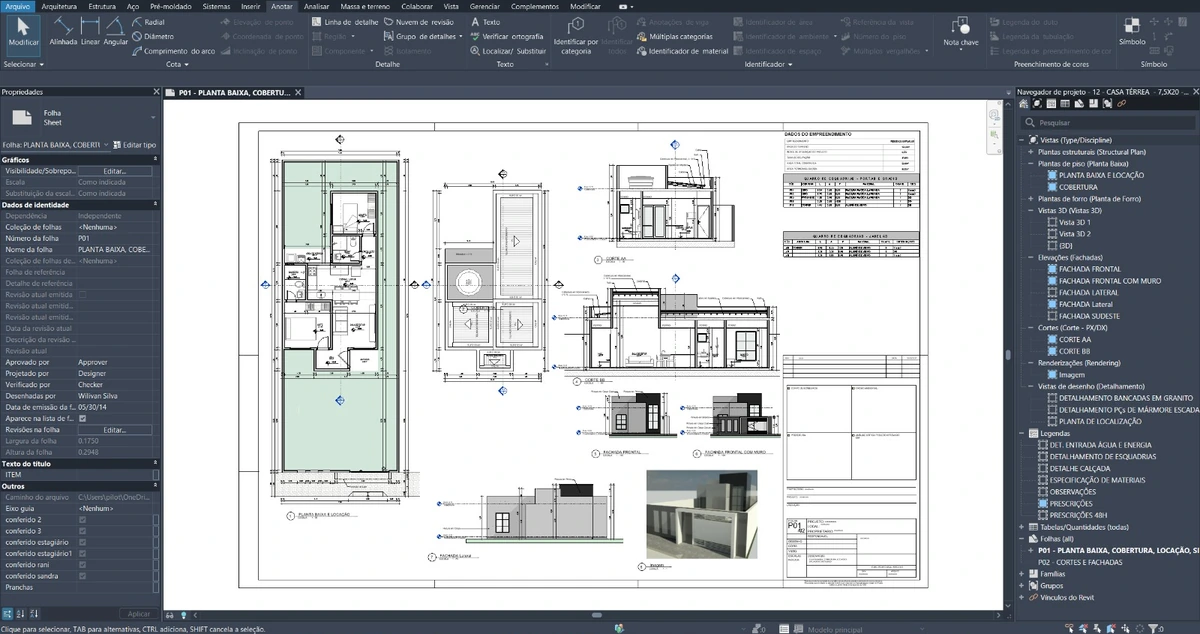
Task: Open the Arquivo menu
Action: pos(19,6)
